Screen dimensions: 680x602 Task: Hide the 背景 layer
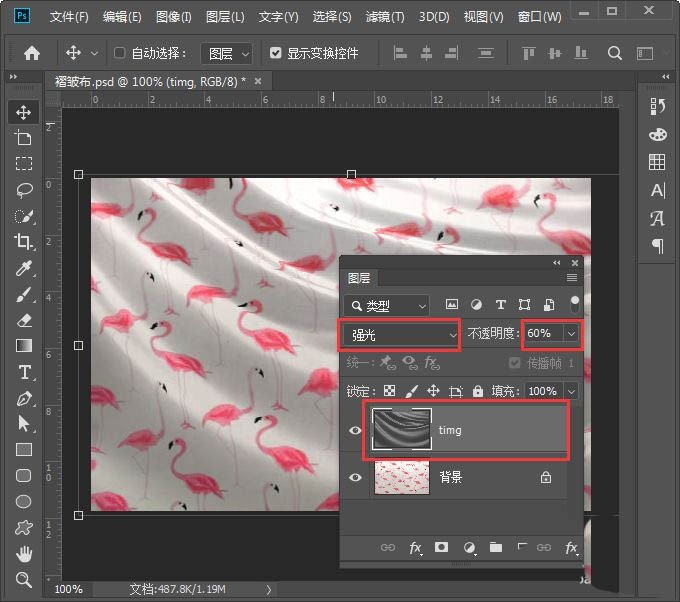(355, 478)
